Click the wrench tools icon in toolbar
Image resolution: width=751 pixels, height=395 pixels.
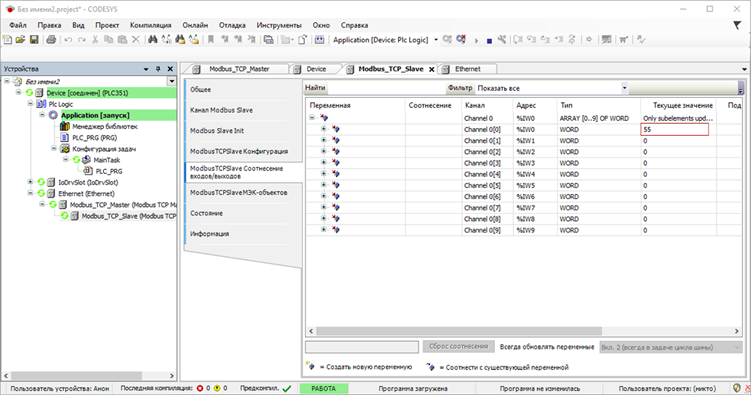pos(501,40)
